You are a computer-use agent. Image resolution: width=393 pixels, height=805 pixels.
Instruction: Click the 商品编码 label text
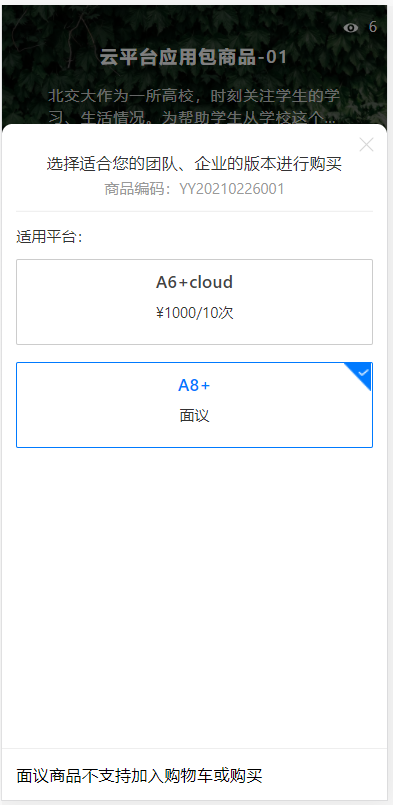[x=135, y=189]
